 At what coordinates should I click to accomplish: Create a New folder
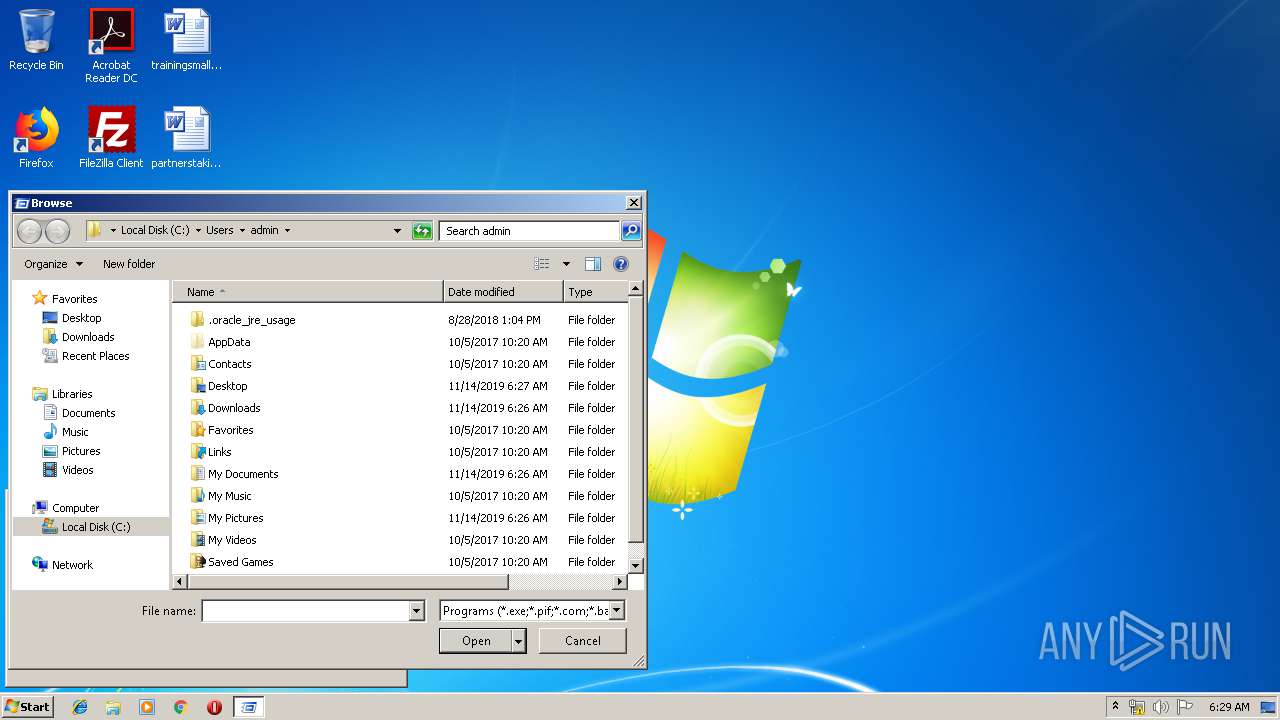[x=129, y=264]
